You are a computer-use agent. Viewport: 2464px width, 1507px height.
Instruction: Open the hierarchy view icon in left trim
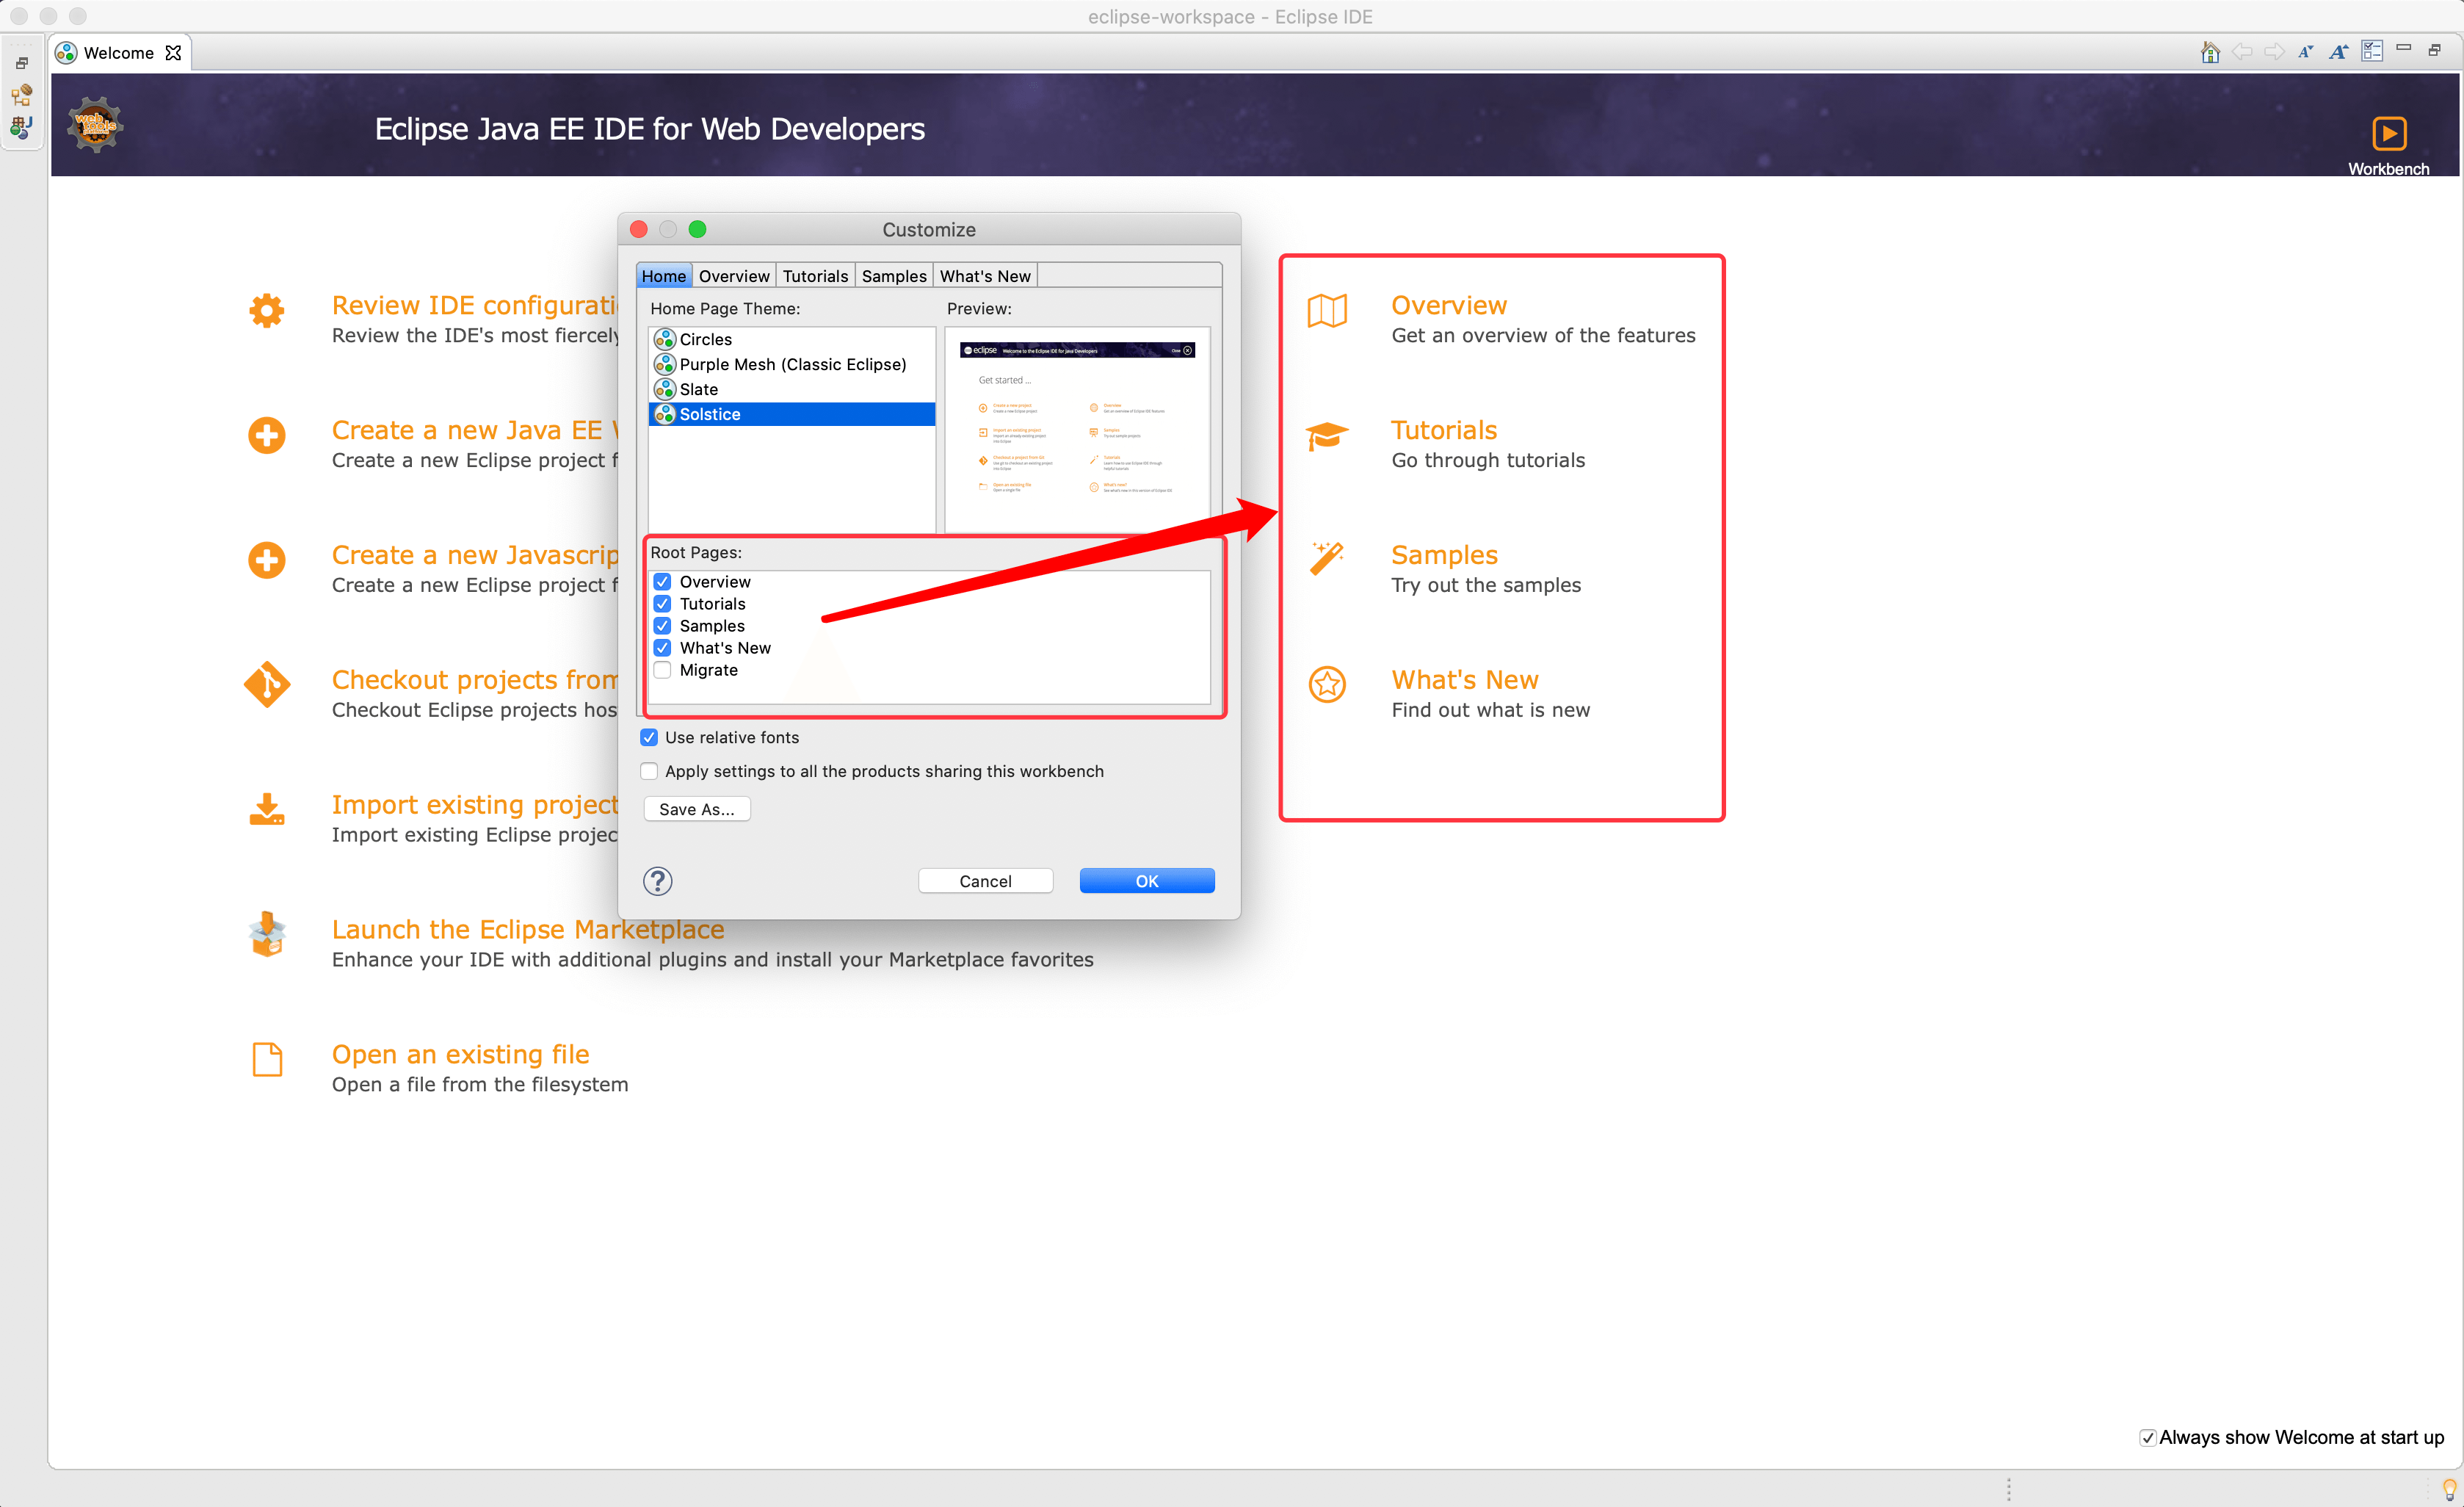tap(22, 95)
